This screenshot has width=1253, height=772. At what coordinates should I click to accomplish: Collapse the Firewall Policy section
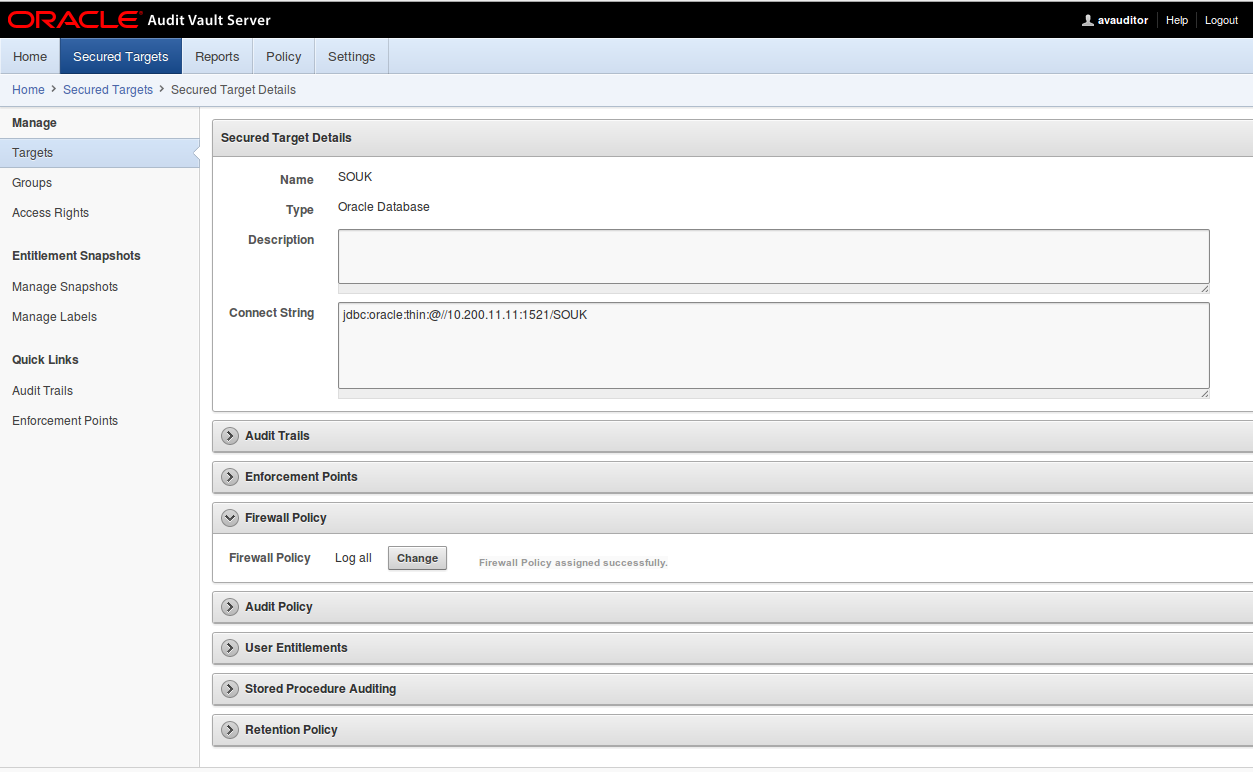pyautogui.click(x=230, y=518)
